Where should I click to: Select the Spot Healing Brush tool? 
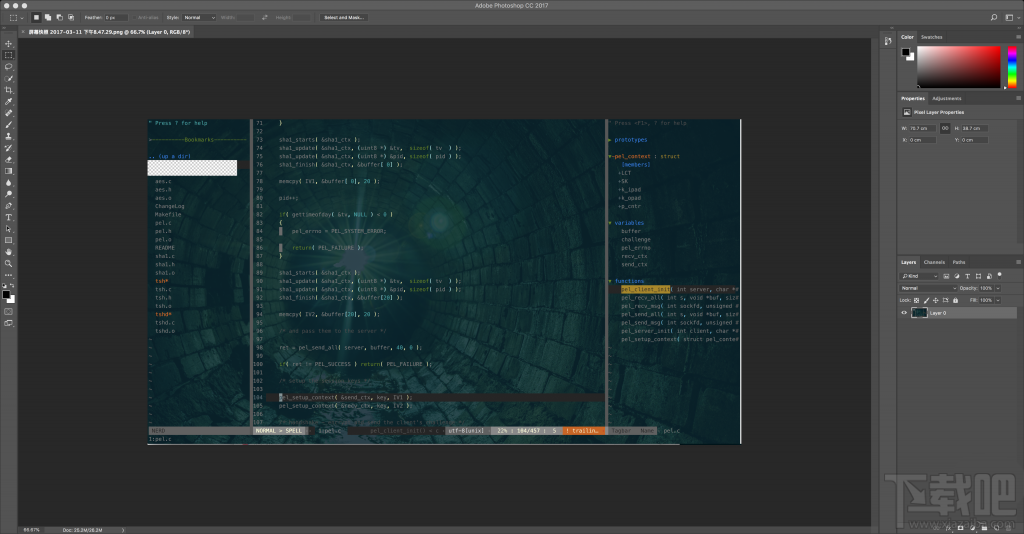[x=8, y=113]
